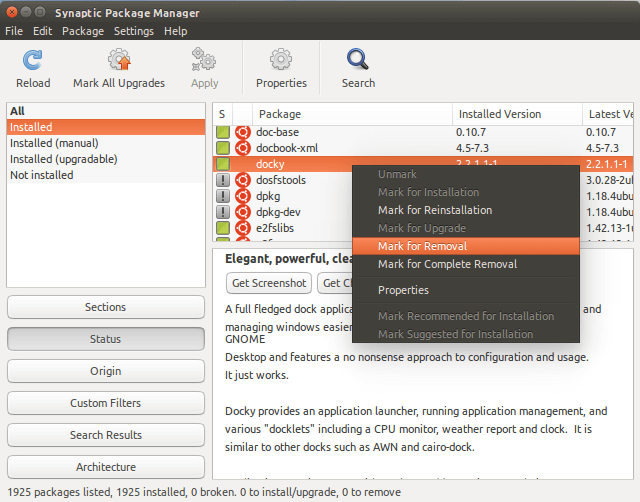Click the status mark box for dosfstools
The height and width of the screenshot is (502, 640).
[x=223, y=180]
